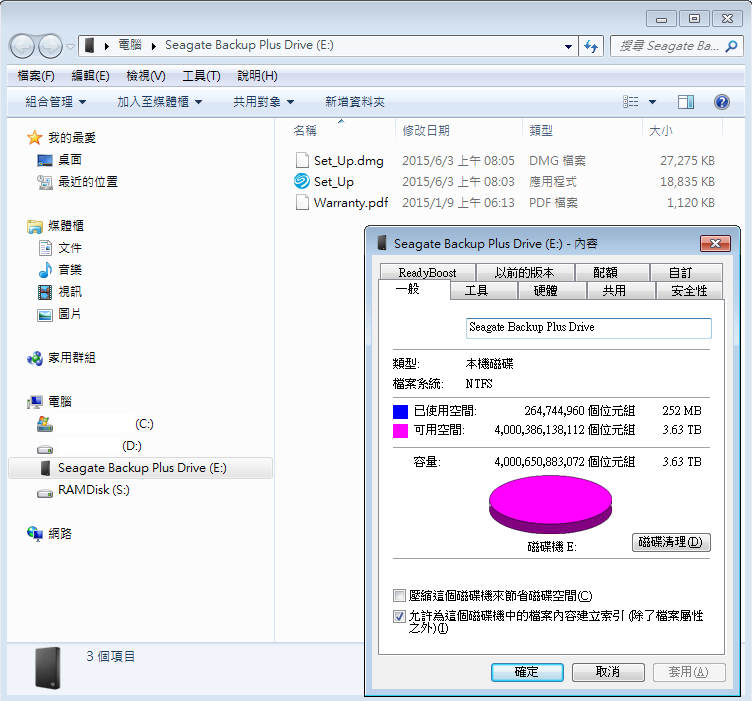Click the Set_Up.dmg file icon
752x701 pixels.
302,160
